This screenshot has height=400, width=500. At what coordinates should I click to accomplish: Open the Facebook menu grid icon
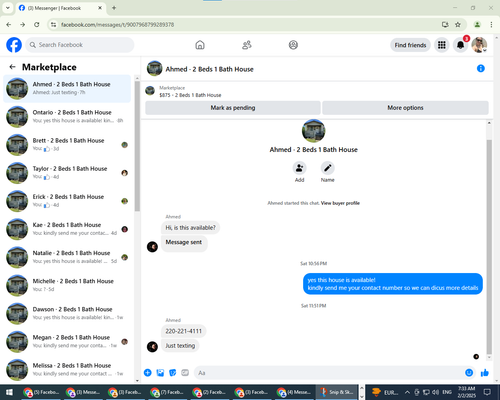(442, 45)
